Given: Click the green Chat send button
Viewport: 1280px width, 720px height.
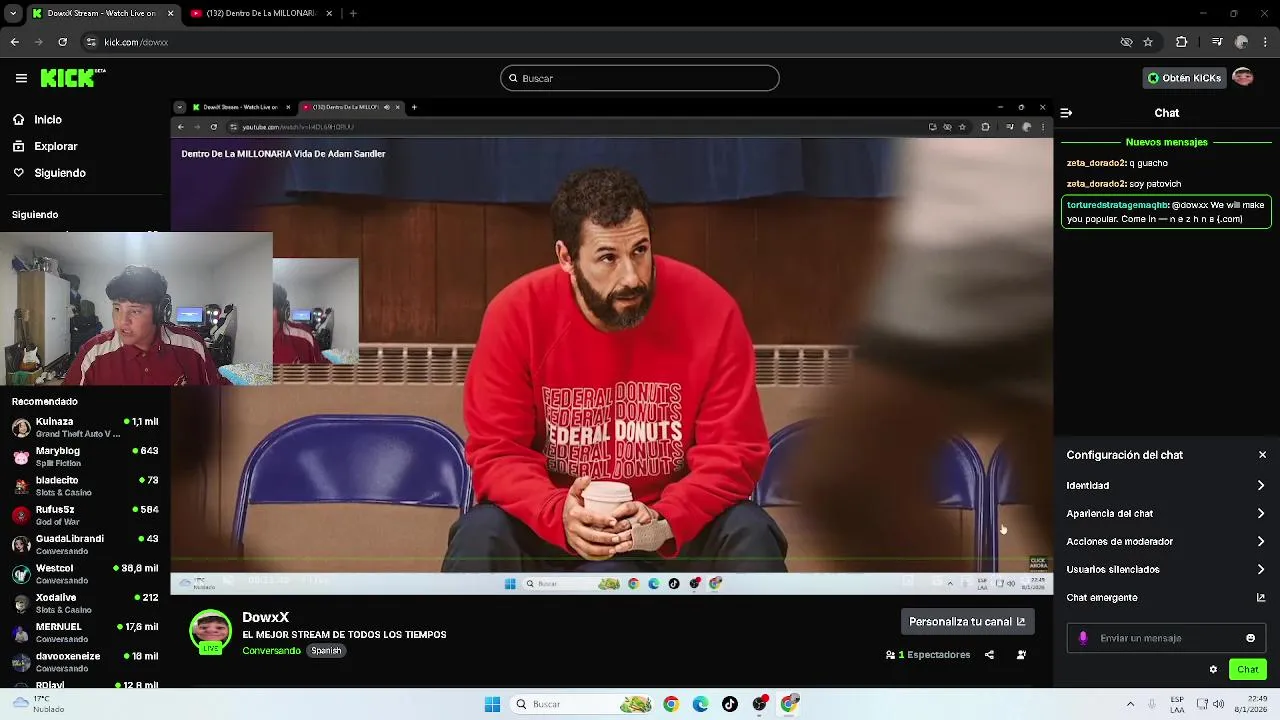Looking at the screenshot, I should (x=1247, y=669).
